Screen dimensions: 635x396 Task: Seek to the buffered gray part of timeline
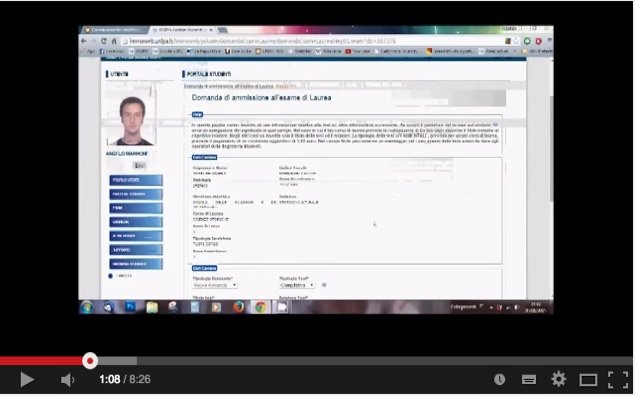(117, 361)
